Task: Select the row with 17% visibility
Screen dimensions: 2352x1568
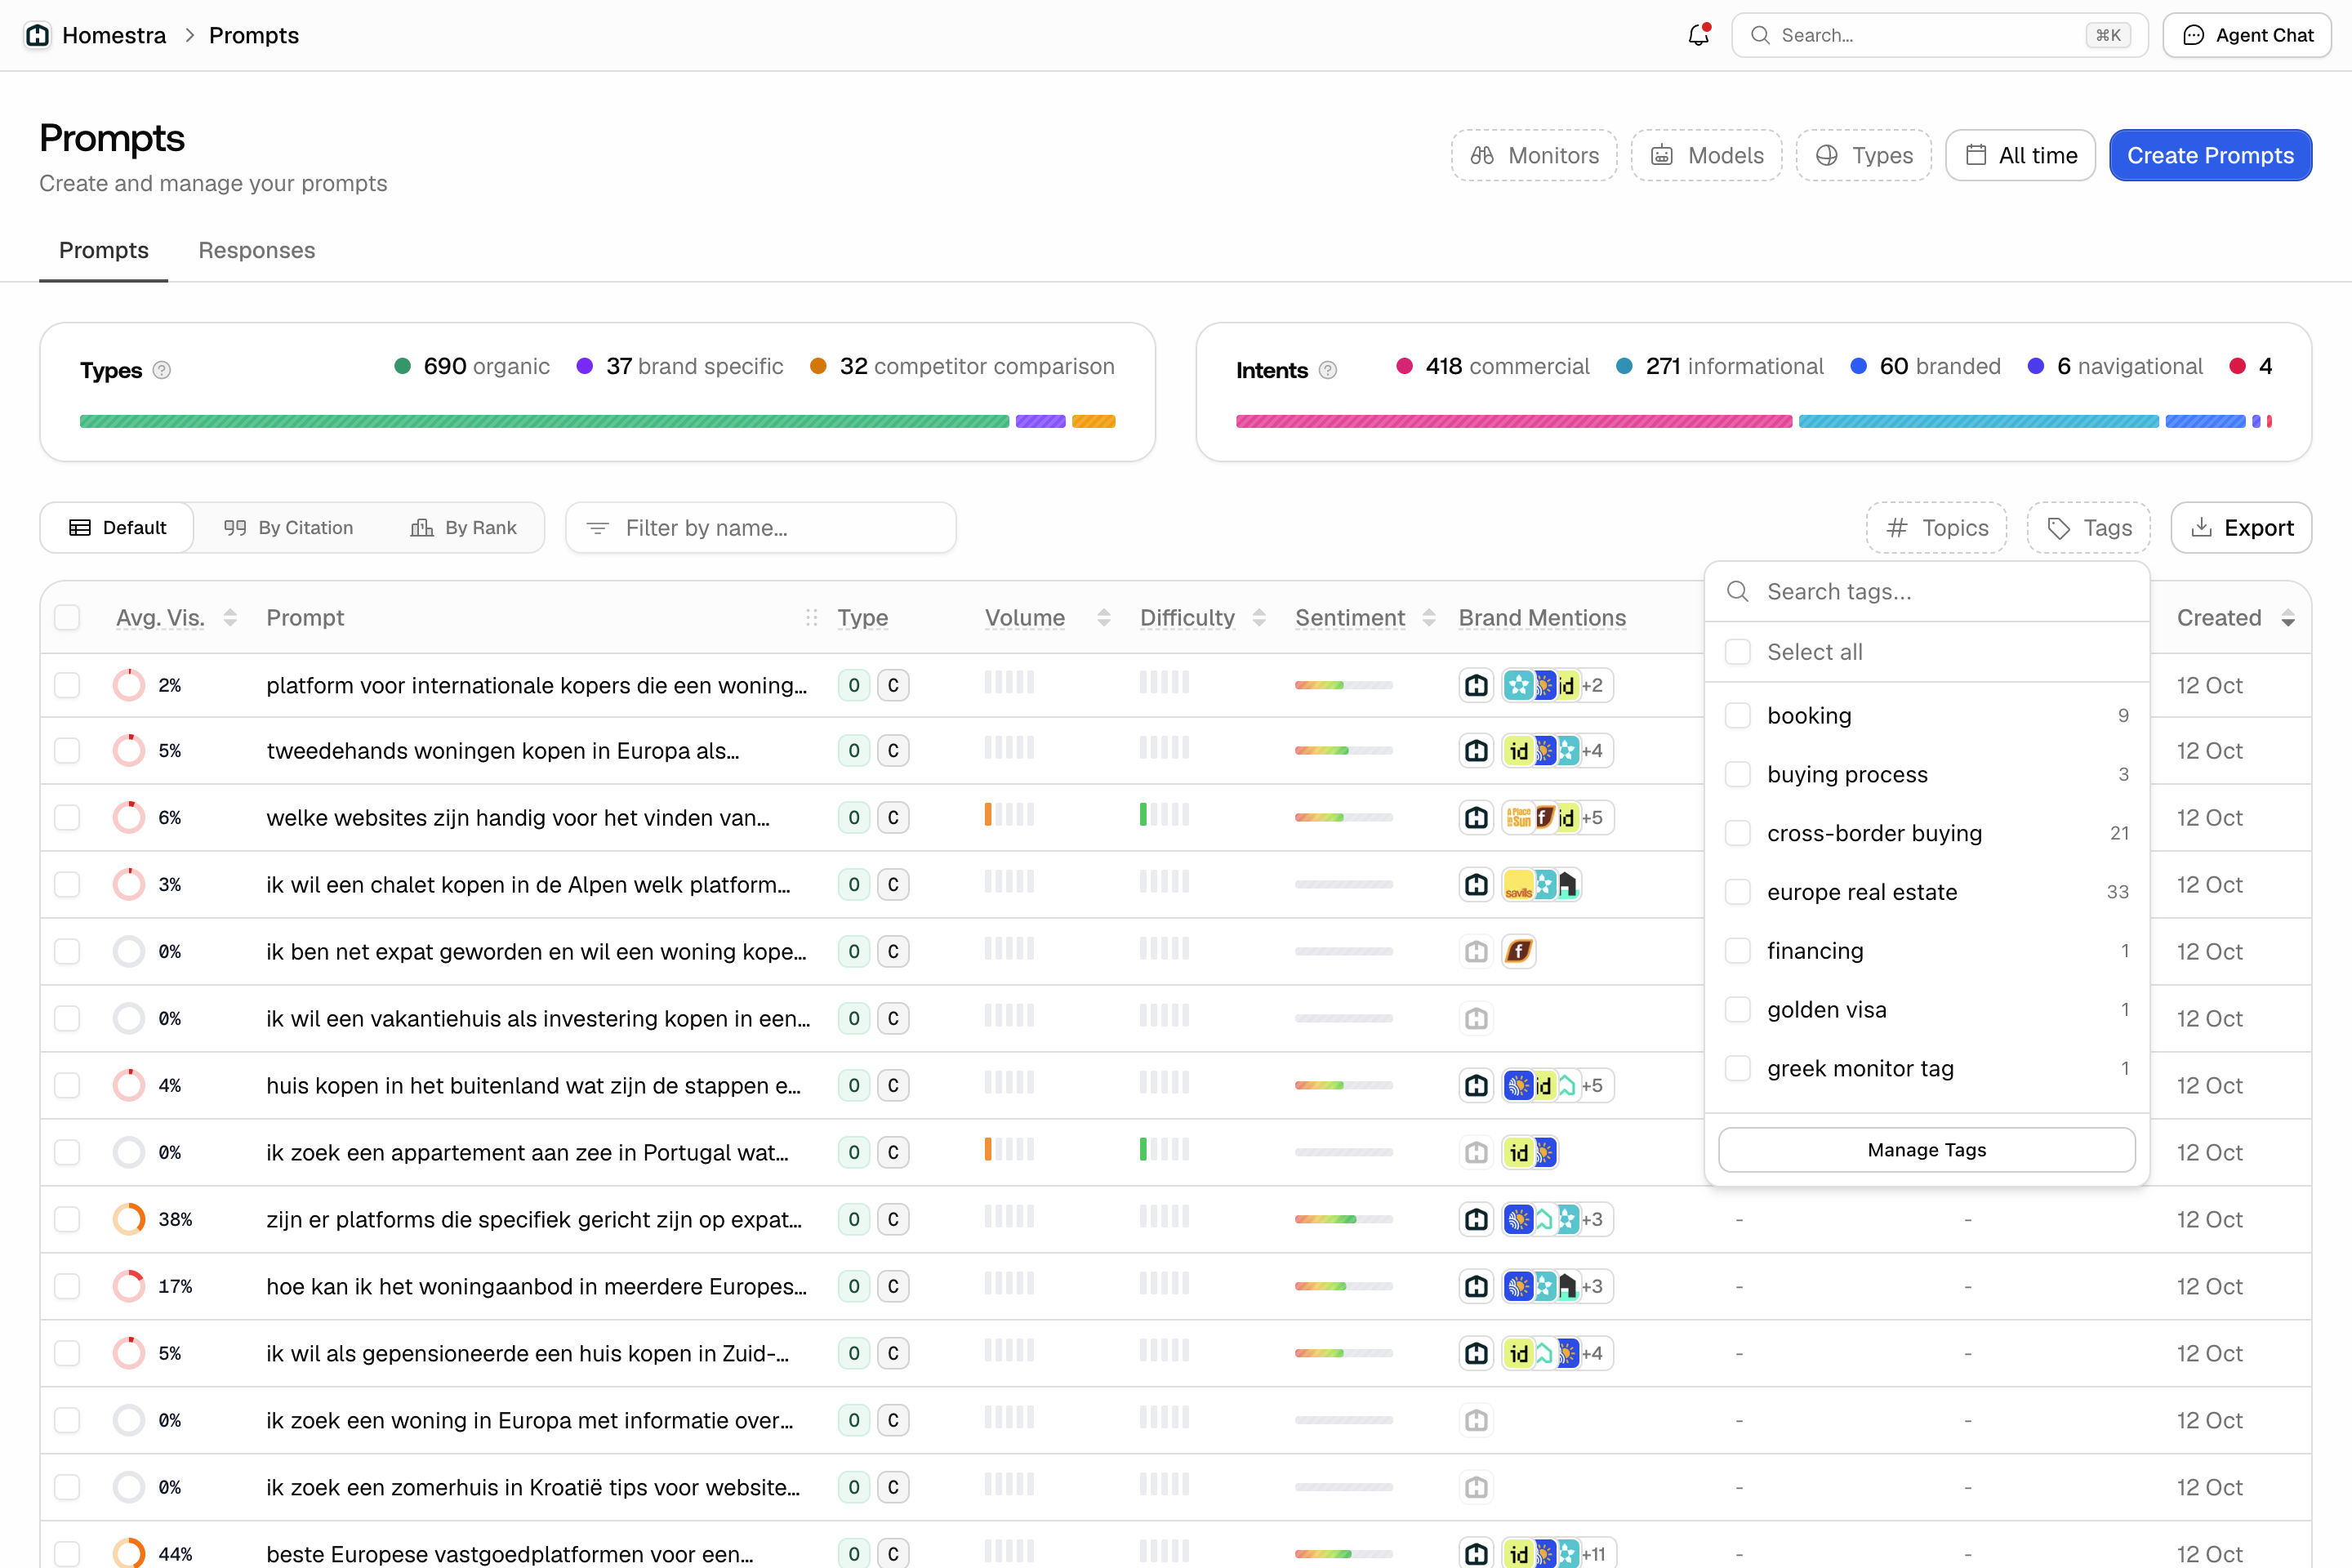Action: point(67,1286)
